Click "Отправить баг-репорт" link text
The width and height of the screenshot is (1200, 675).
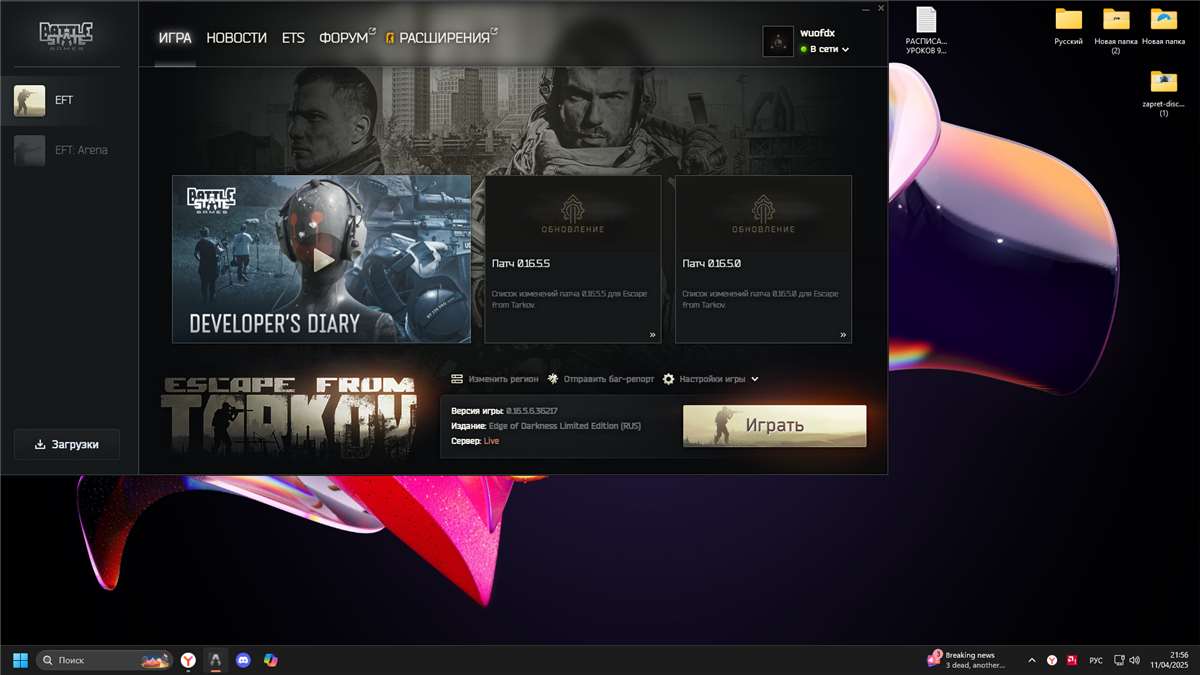(x=609, y=379)
